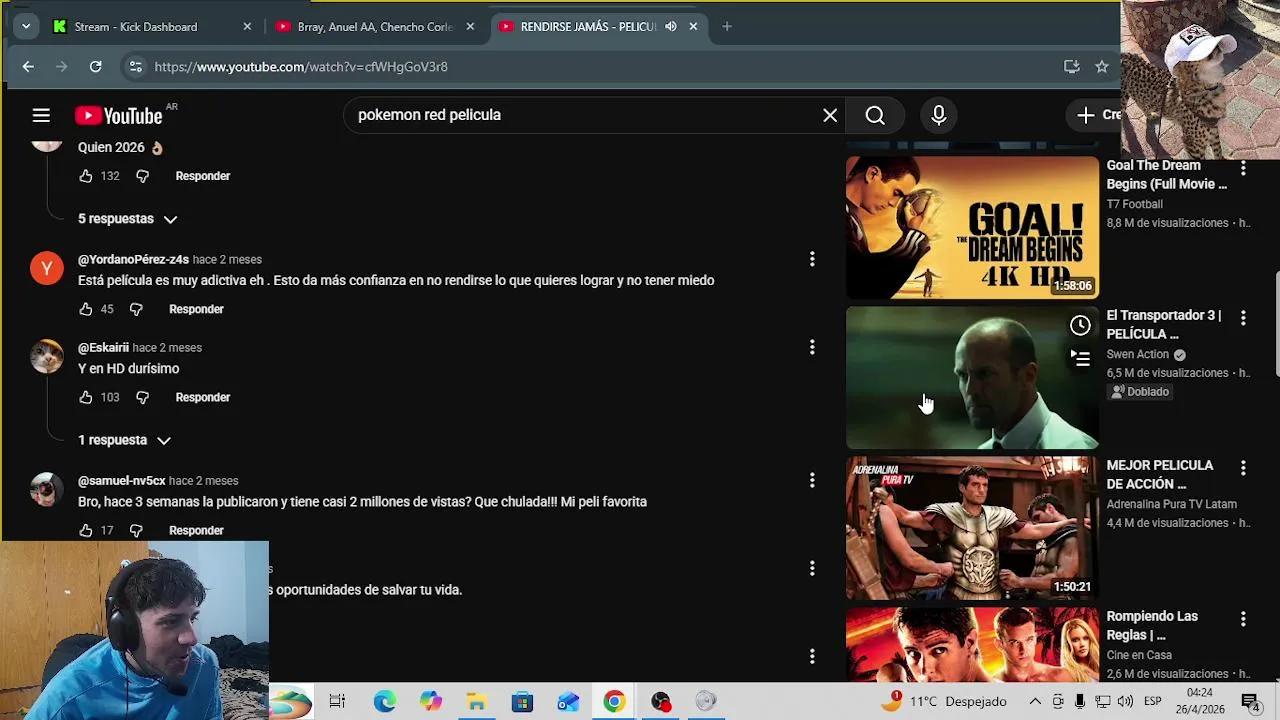Open options menu for @Eskairii comment
Screen dimensions: 1280x720
point(812,347)
